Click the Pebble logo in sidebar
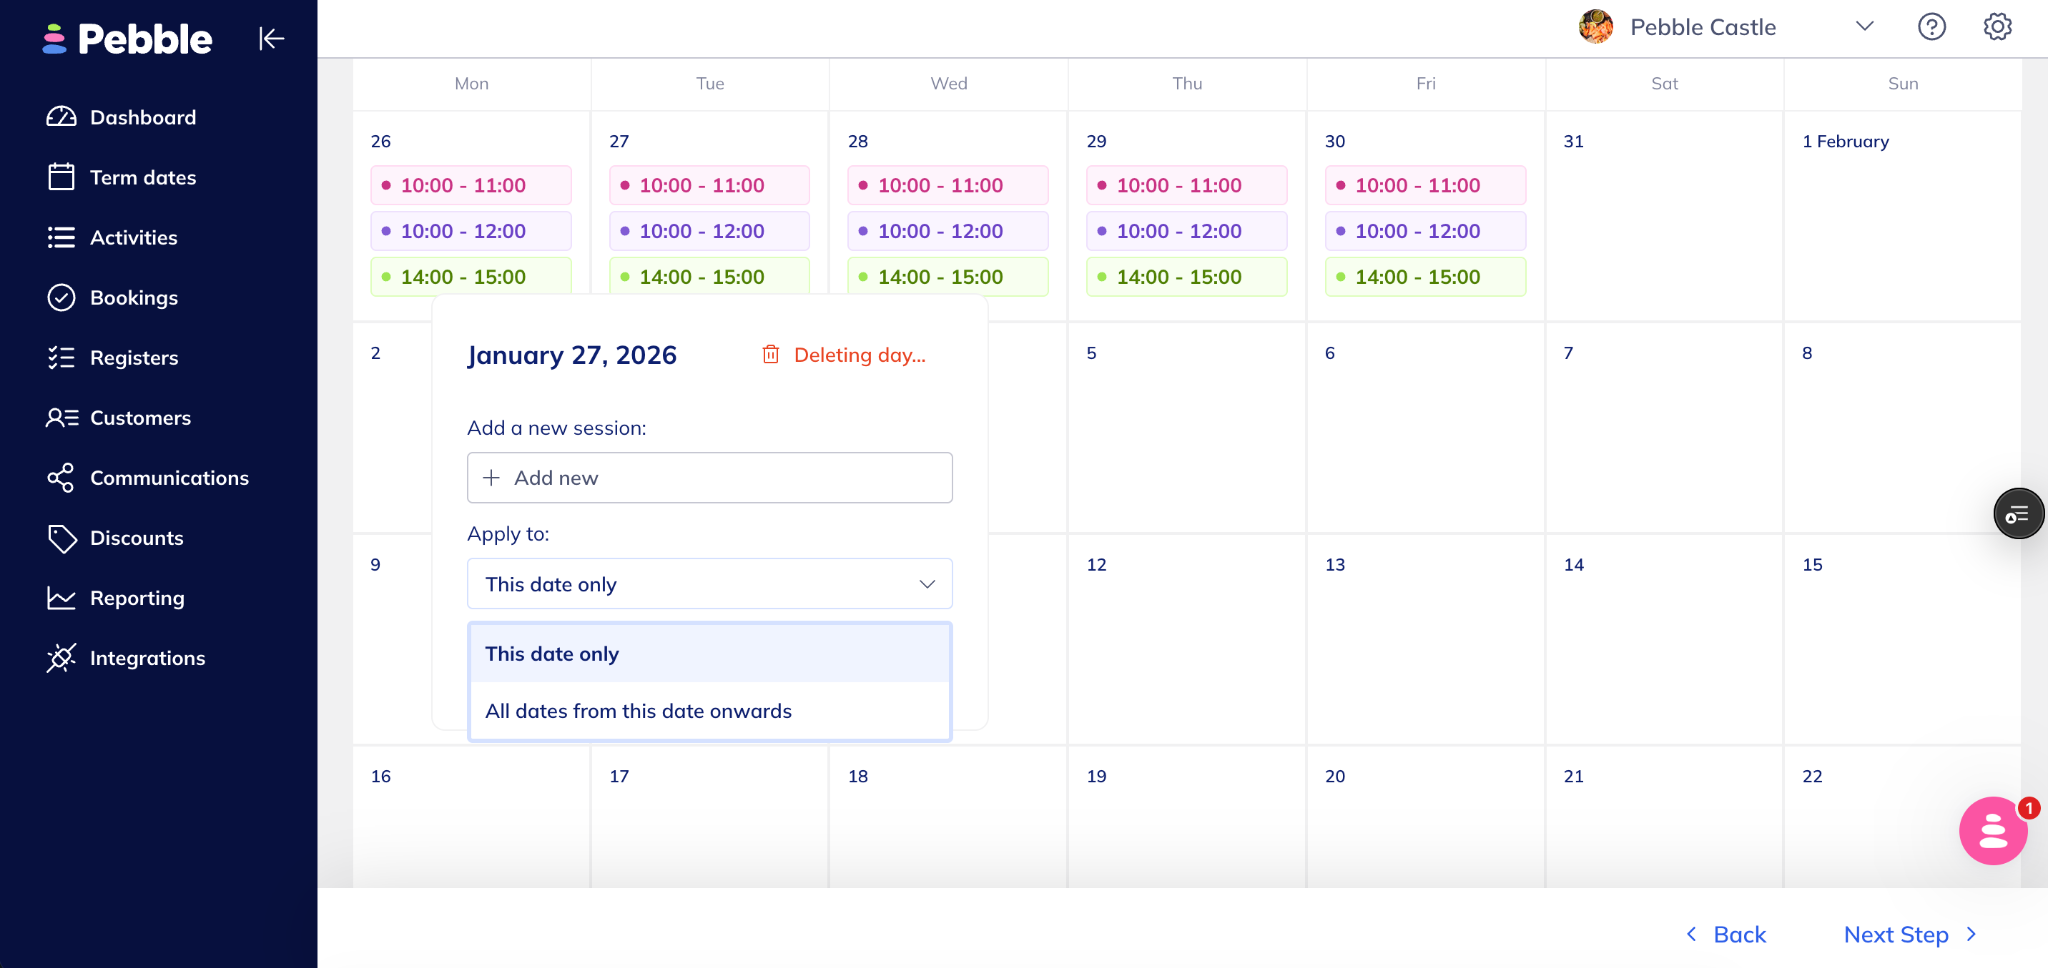Screen dimensions: 2048x968 (128, 39)
